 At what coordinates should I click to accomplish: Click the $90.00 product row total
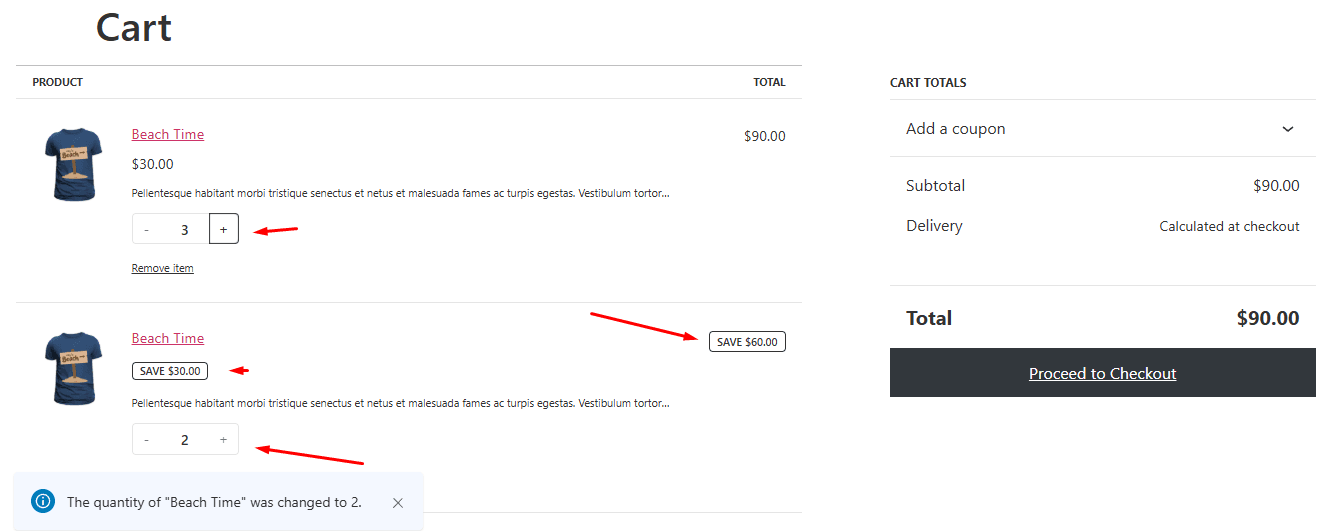[x=765, y=136]
